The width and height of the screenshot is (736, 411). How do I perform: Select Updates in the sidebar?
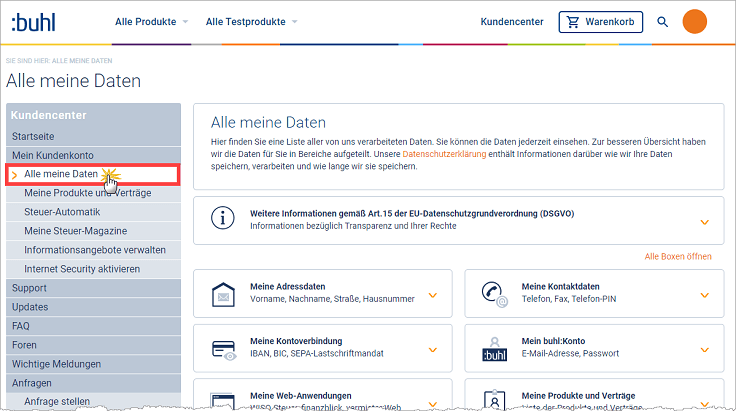93,307
